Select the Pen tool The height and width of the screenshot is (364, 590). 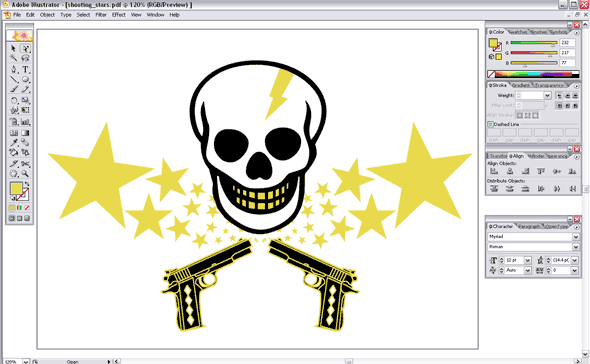click(14, 69)
